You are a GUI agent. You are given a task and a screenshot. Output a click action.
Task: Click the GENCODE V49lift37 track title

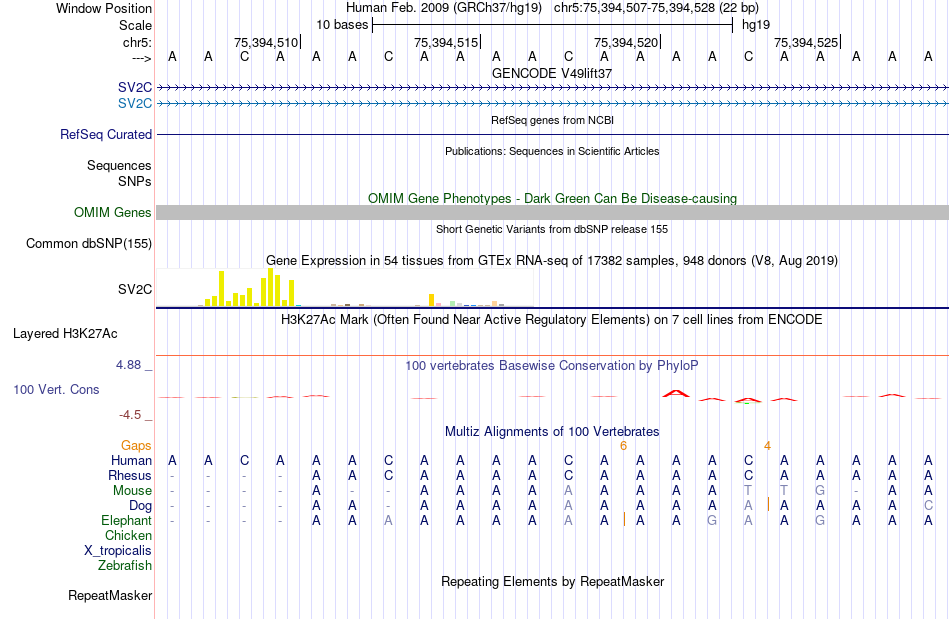pos(552,73)
